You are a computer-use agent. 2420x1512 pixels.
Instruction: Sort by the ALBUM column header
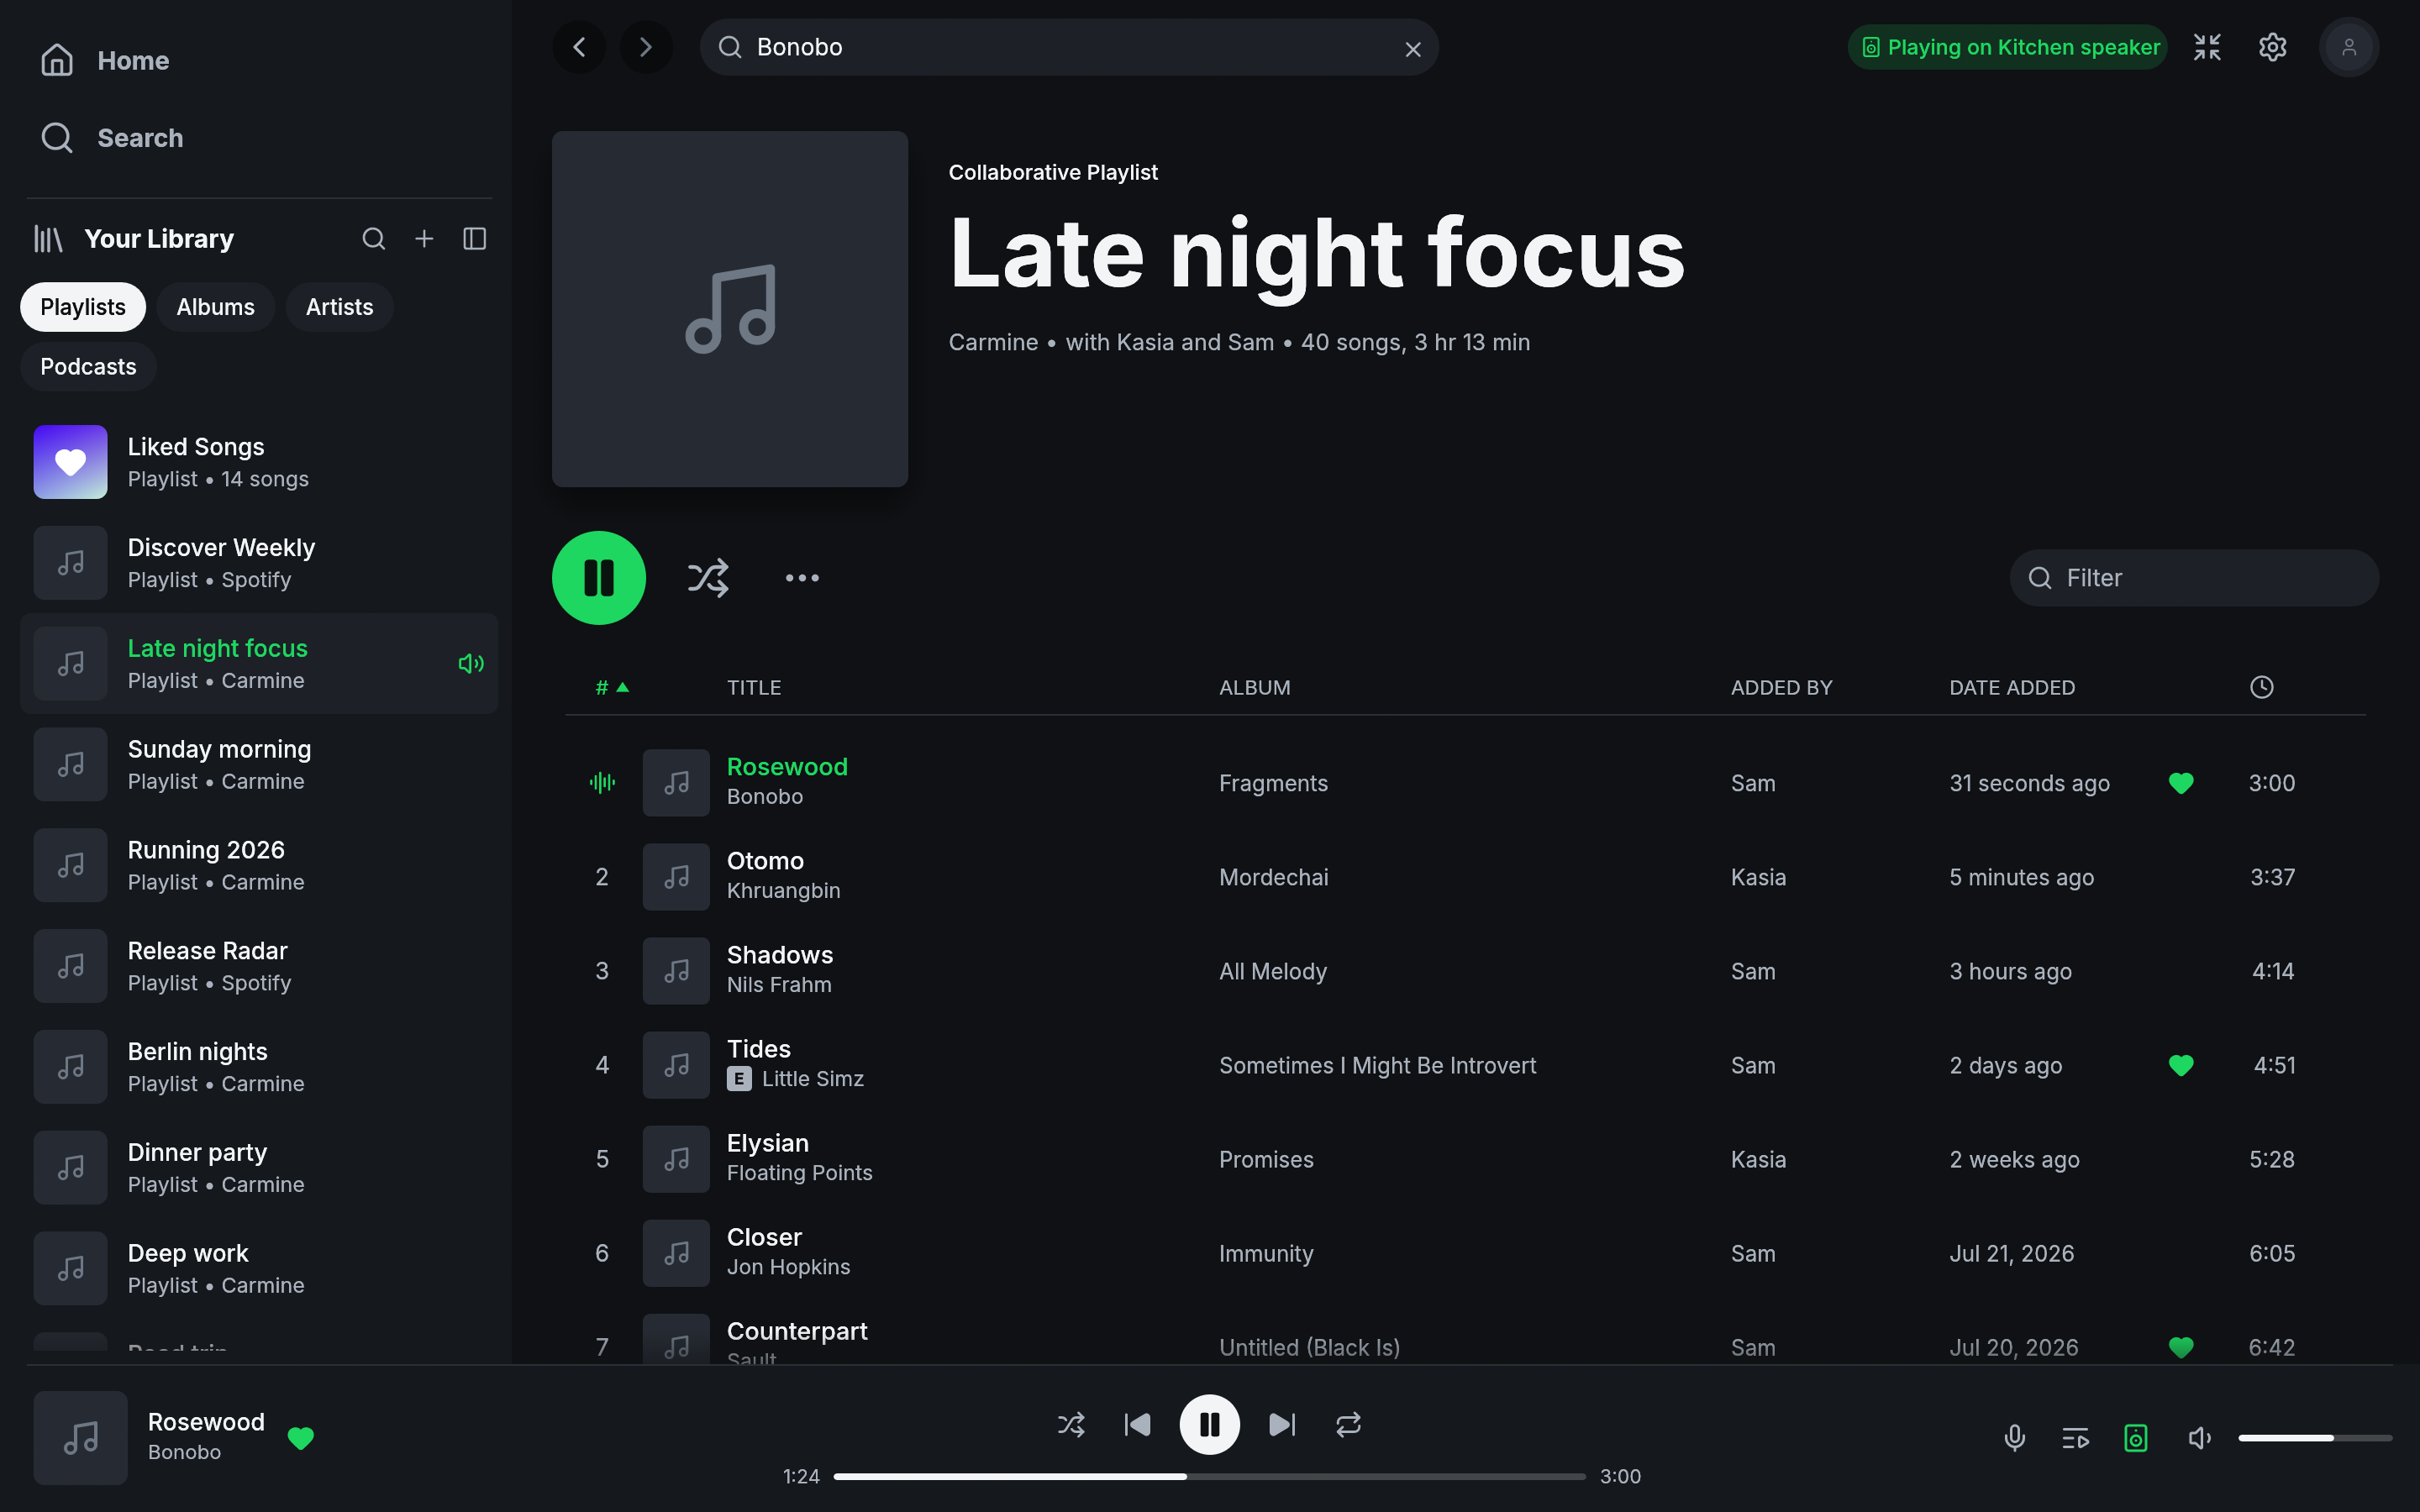(x=1255, y=688)
